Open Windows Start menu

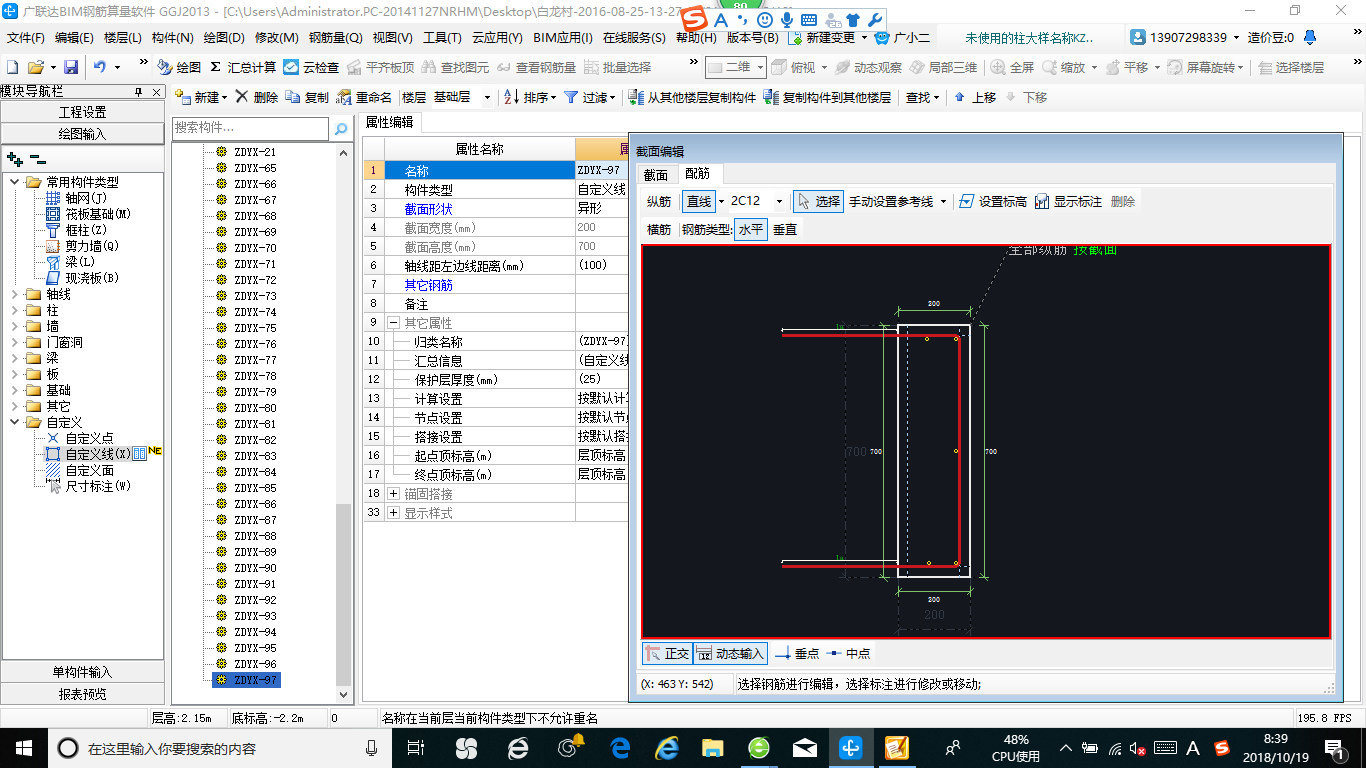22,747
